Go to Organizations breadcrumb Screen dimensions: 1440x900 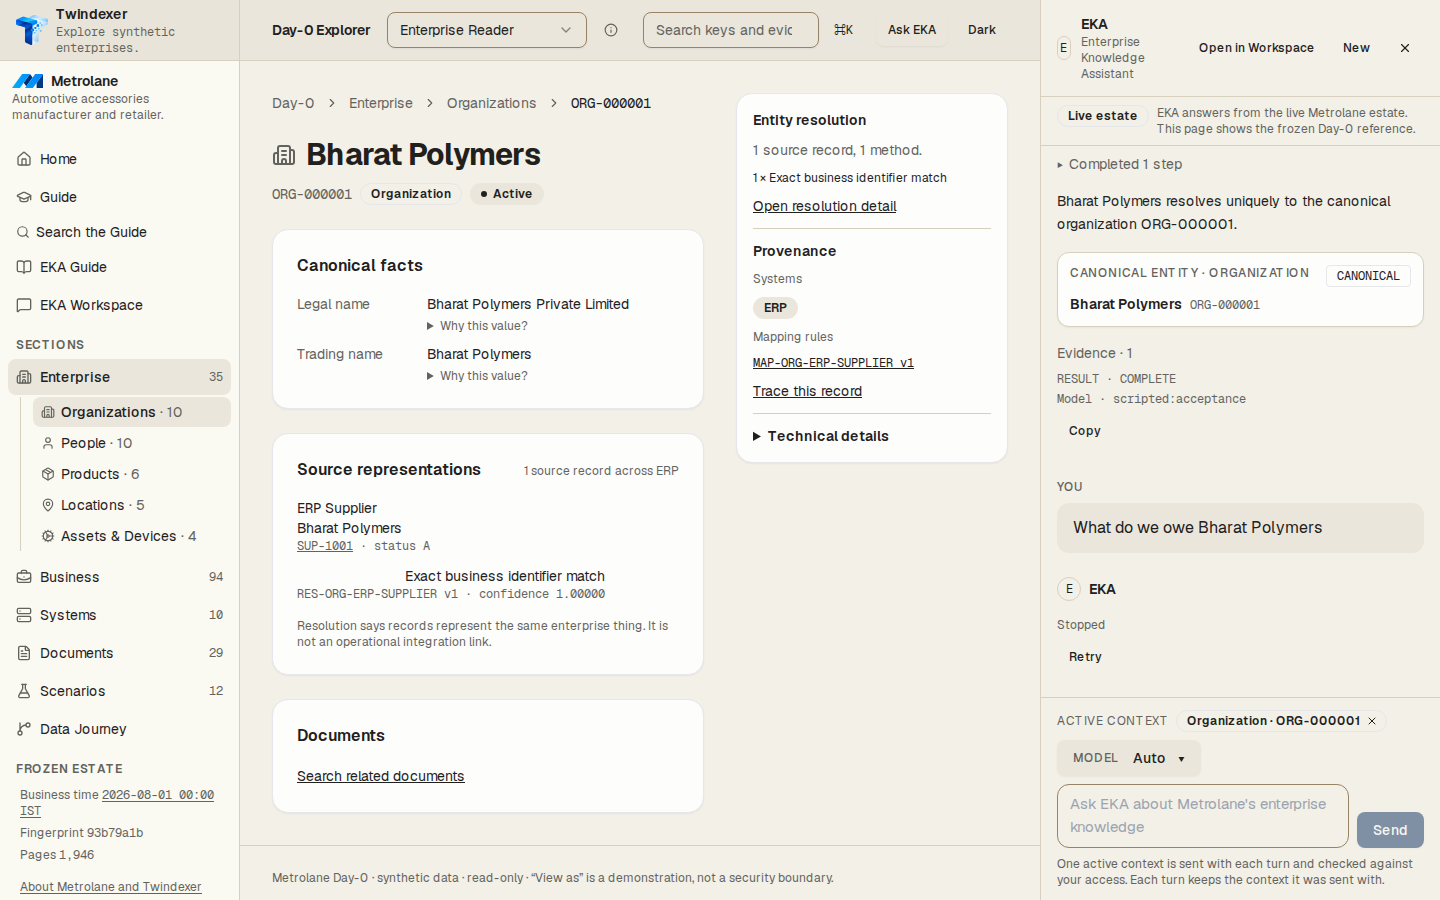pos(491,103)
